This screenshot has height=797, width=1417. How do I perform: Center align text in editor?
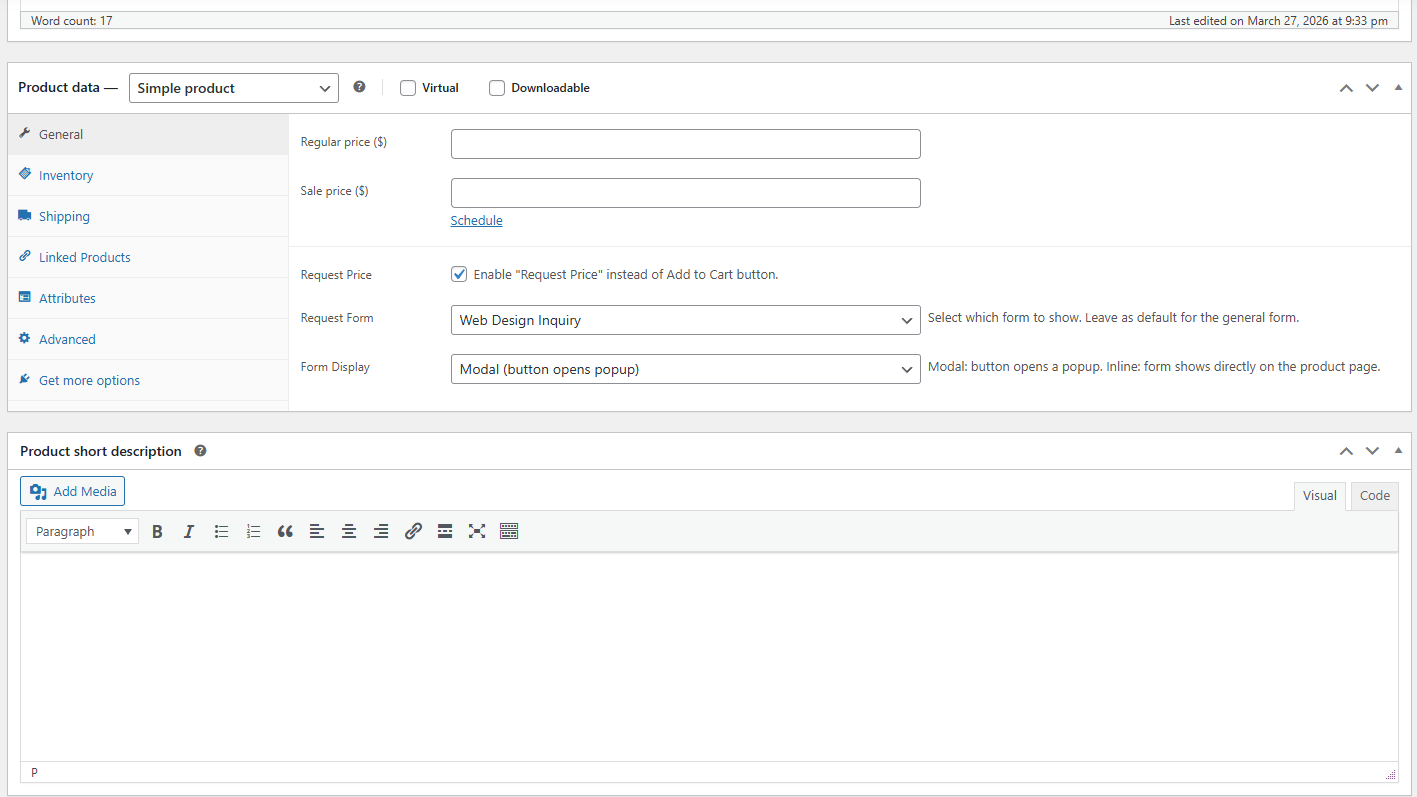point(349,532)
